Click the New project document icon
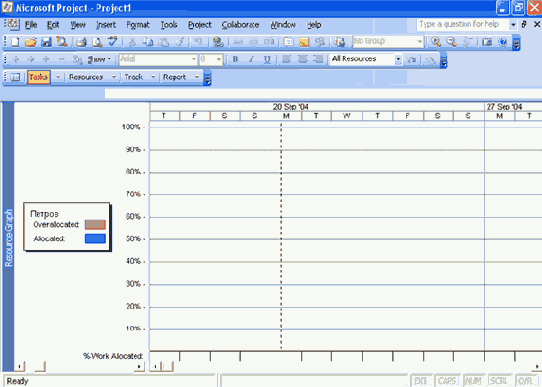Viewport: 542px width, 387px height. click(x=15, y=42)
